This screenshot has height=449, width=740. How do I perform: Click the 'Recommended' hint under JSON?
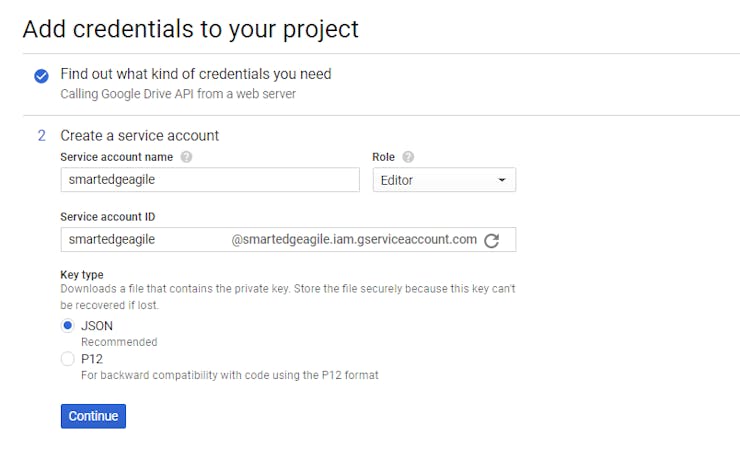(119, 342)
